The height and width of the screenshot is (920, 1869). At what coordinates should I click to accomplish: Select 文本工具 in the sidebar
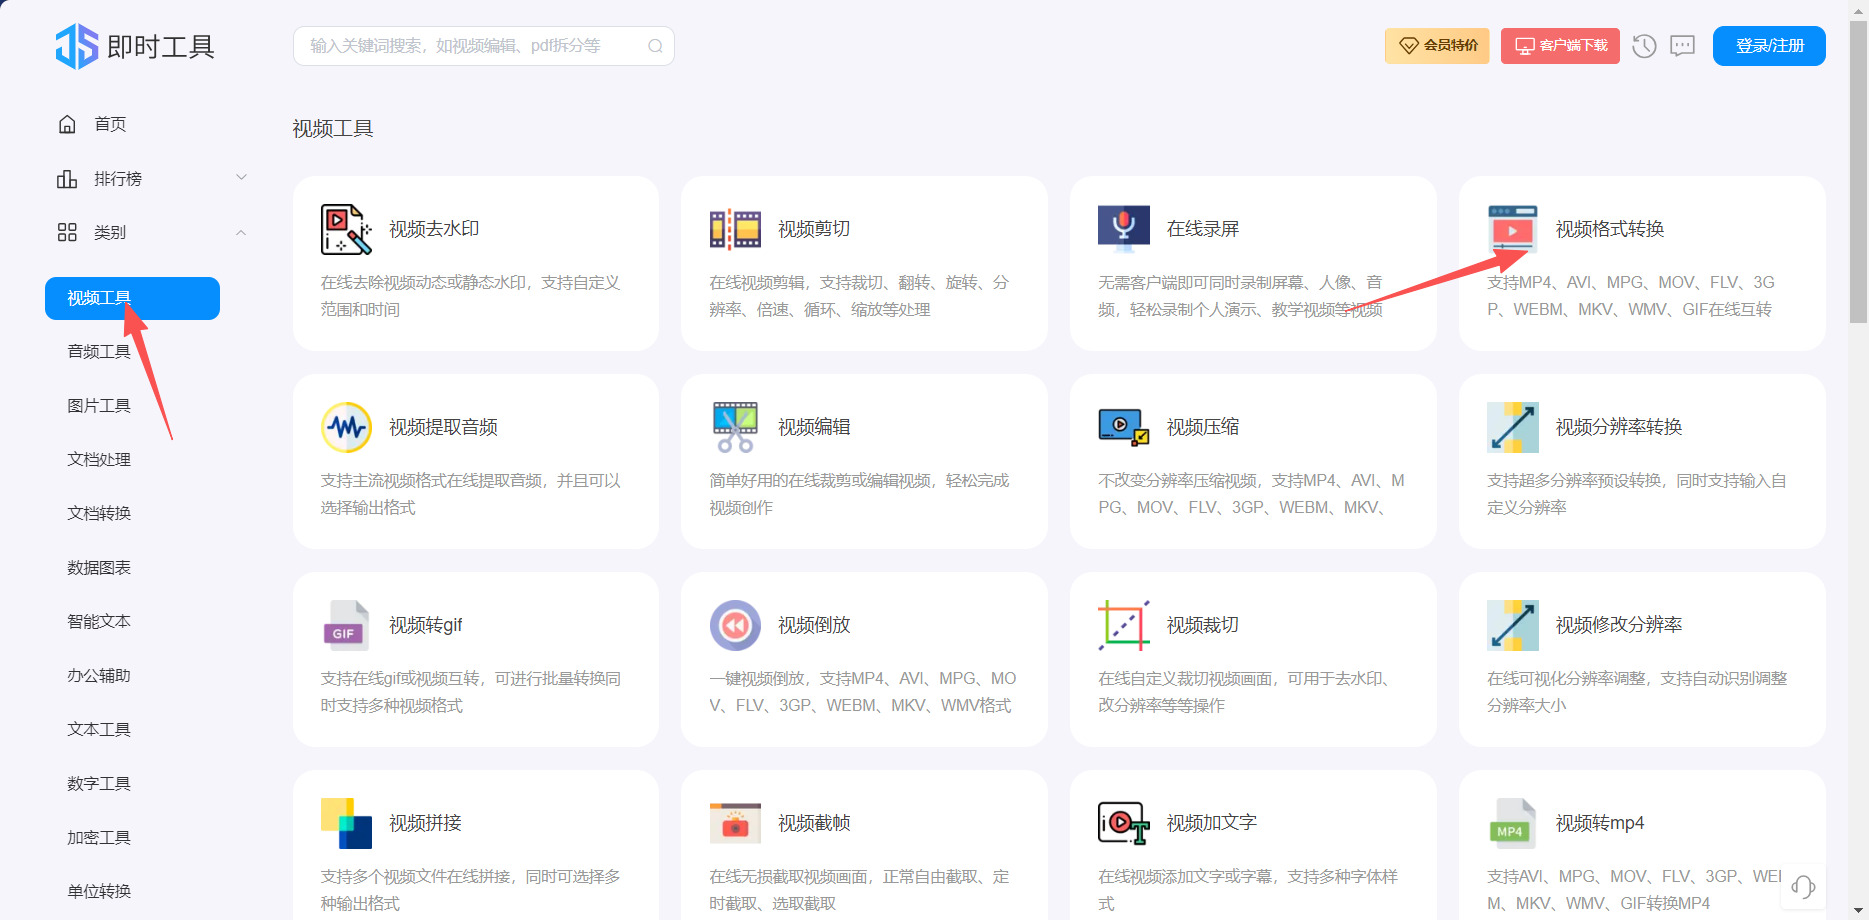99,730
